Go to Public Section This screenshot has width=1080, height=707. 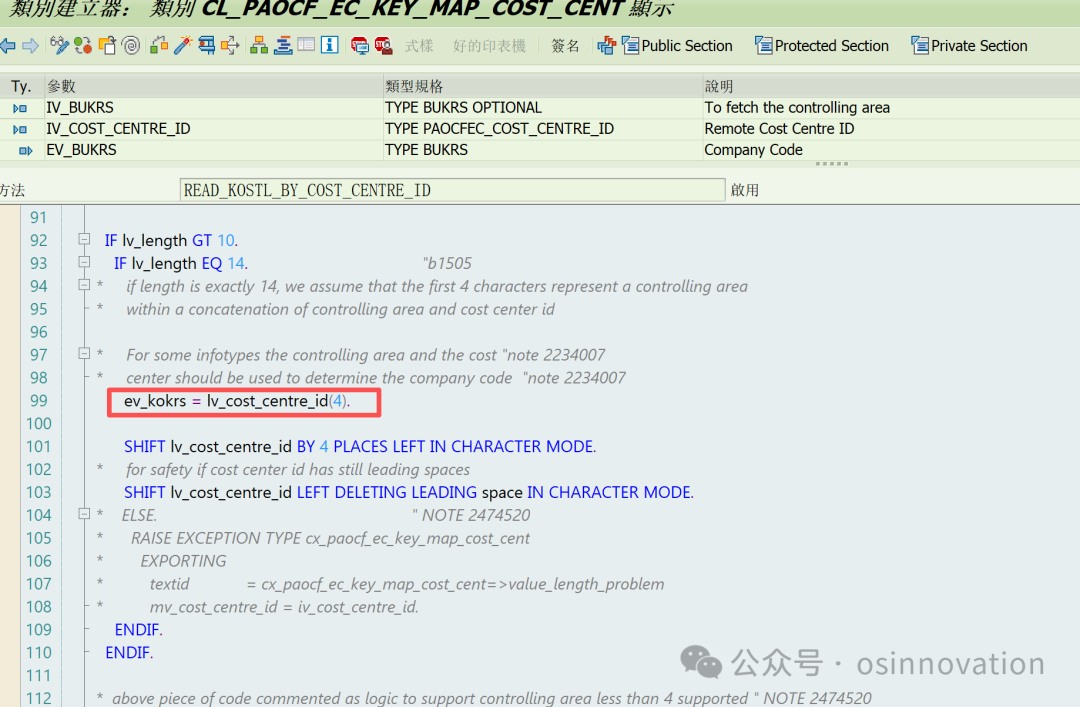(678, 45)
